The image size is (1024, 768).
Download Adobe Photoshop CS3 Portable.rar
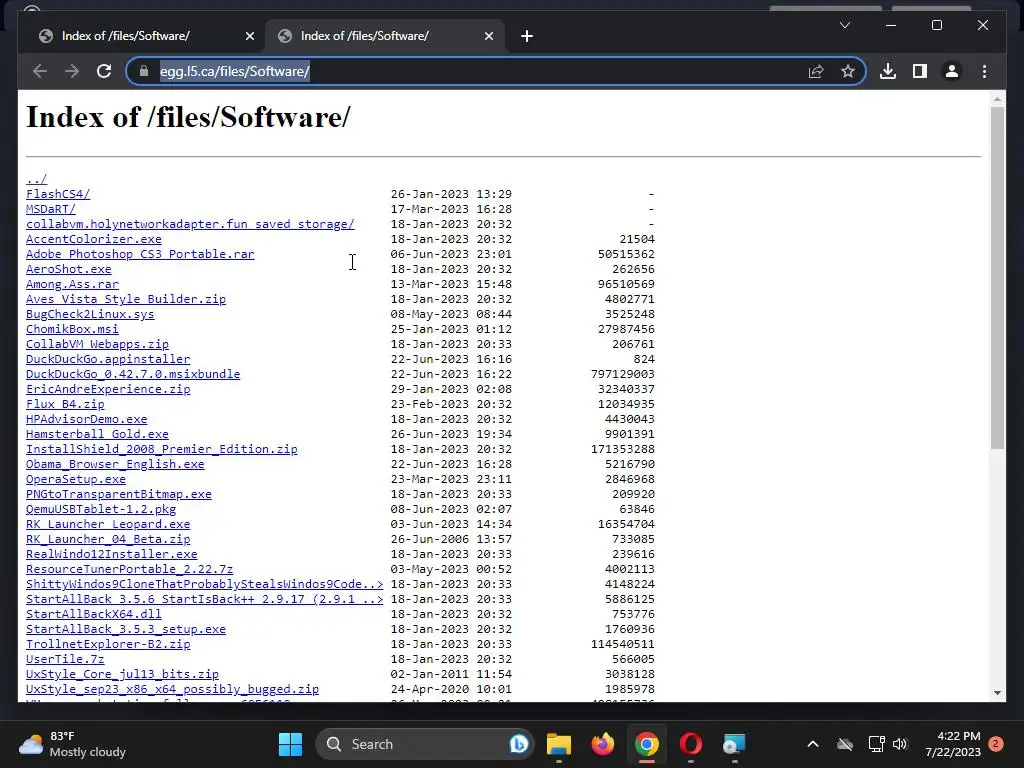pyautogui.click(x=140, y=254)
